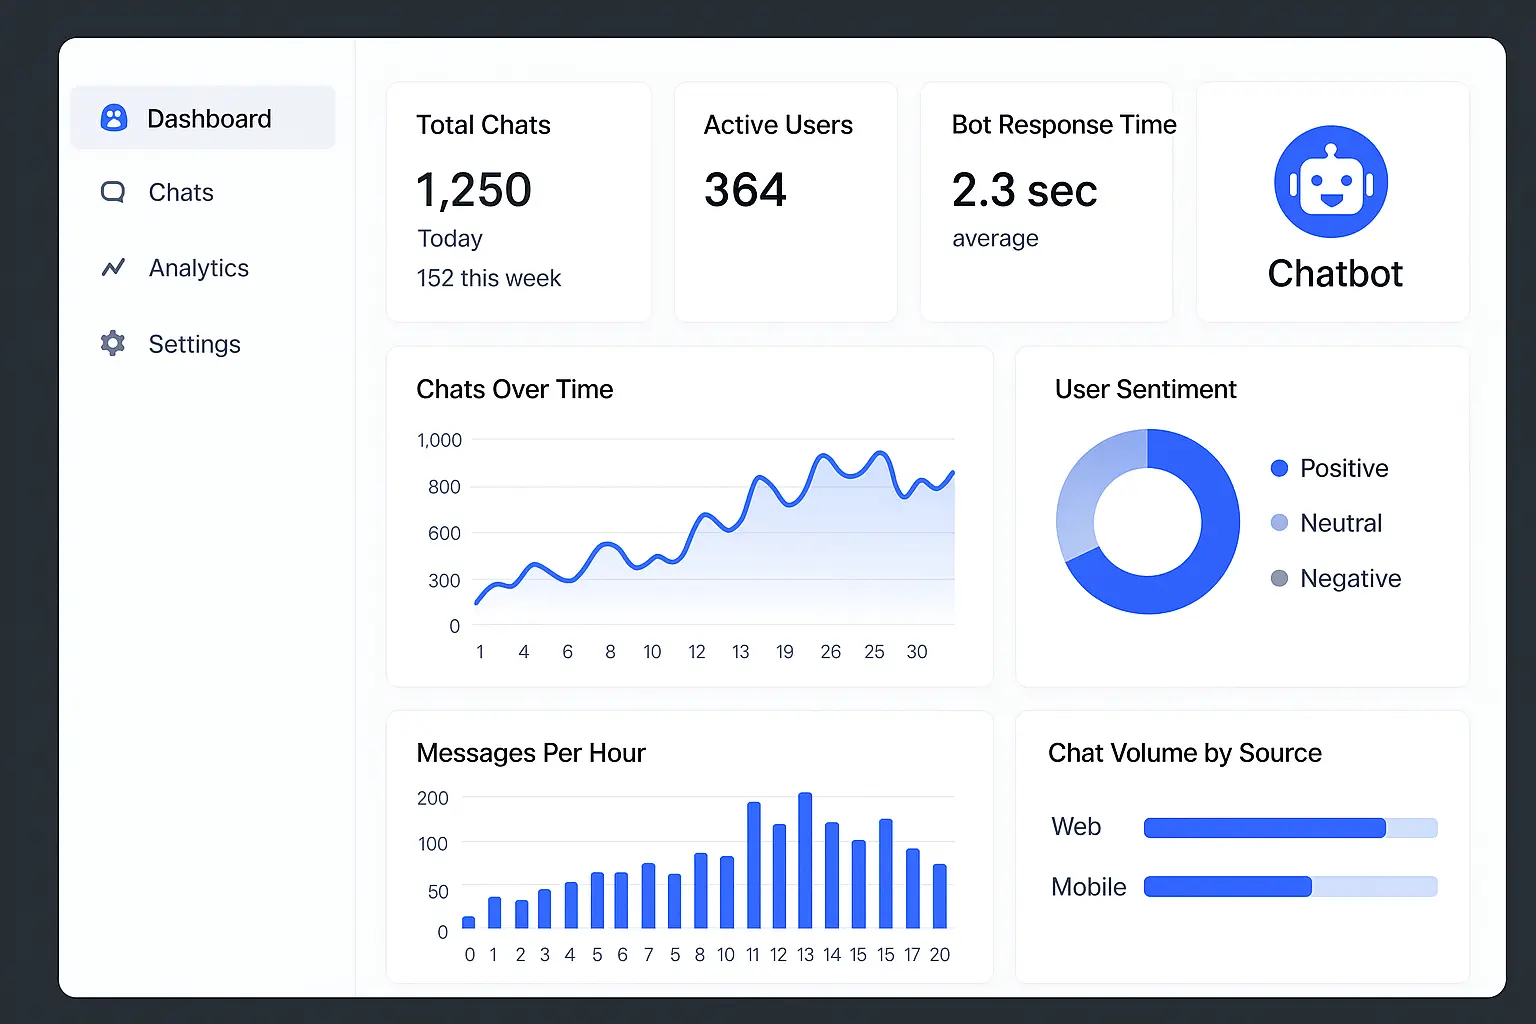Select the Active Users card
Screen dimensions: 1536x1024
(x=785, y=202)
